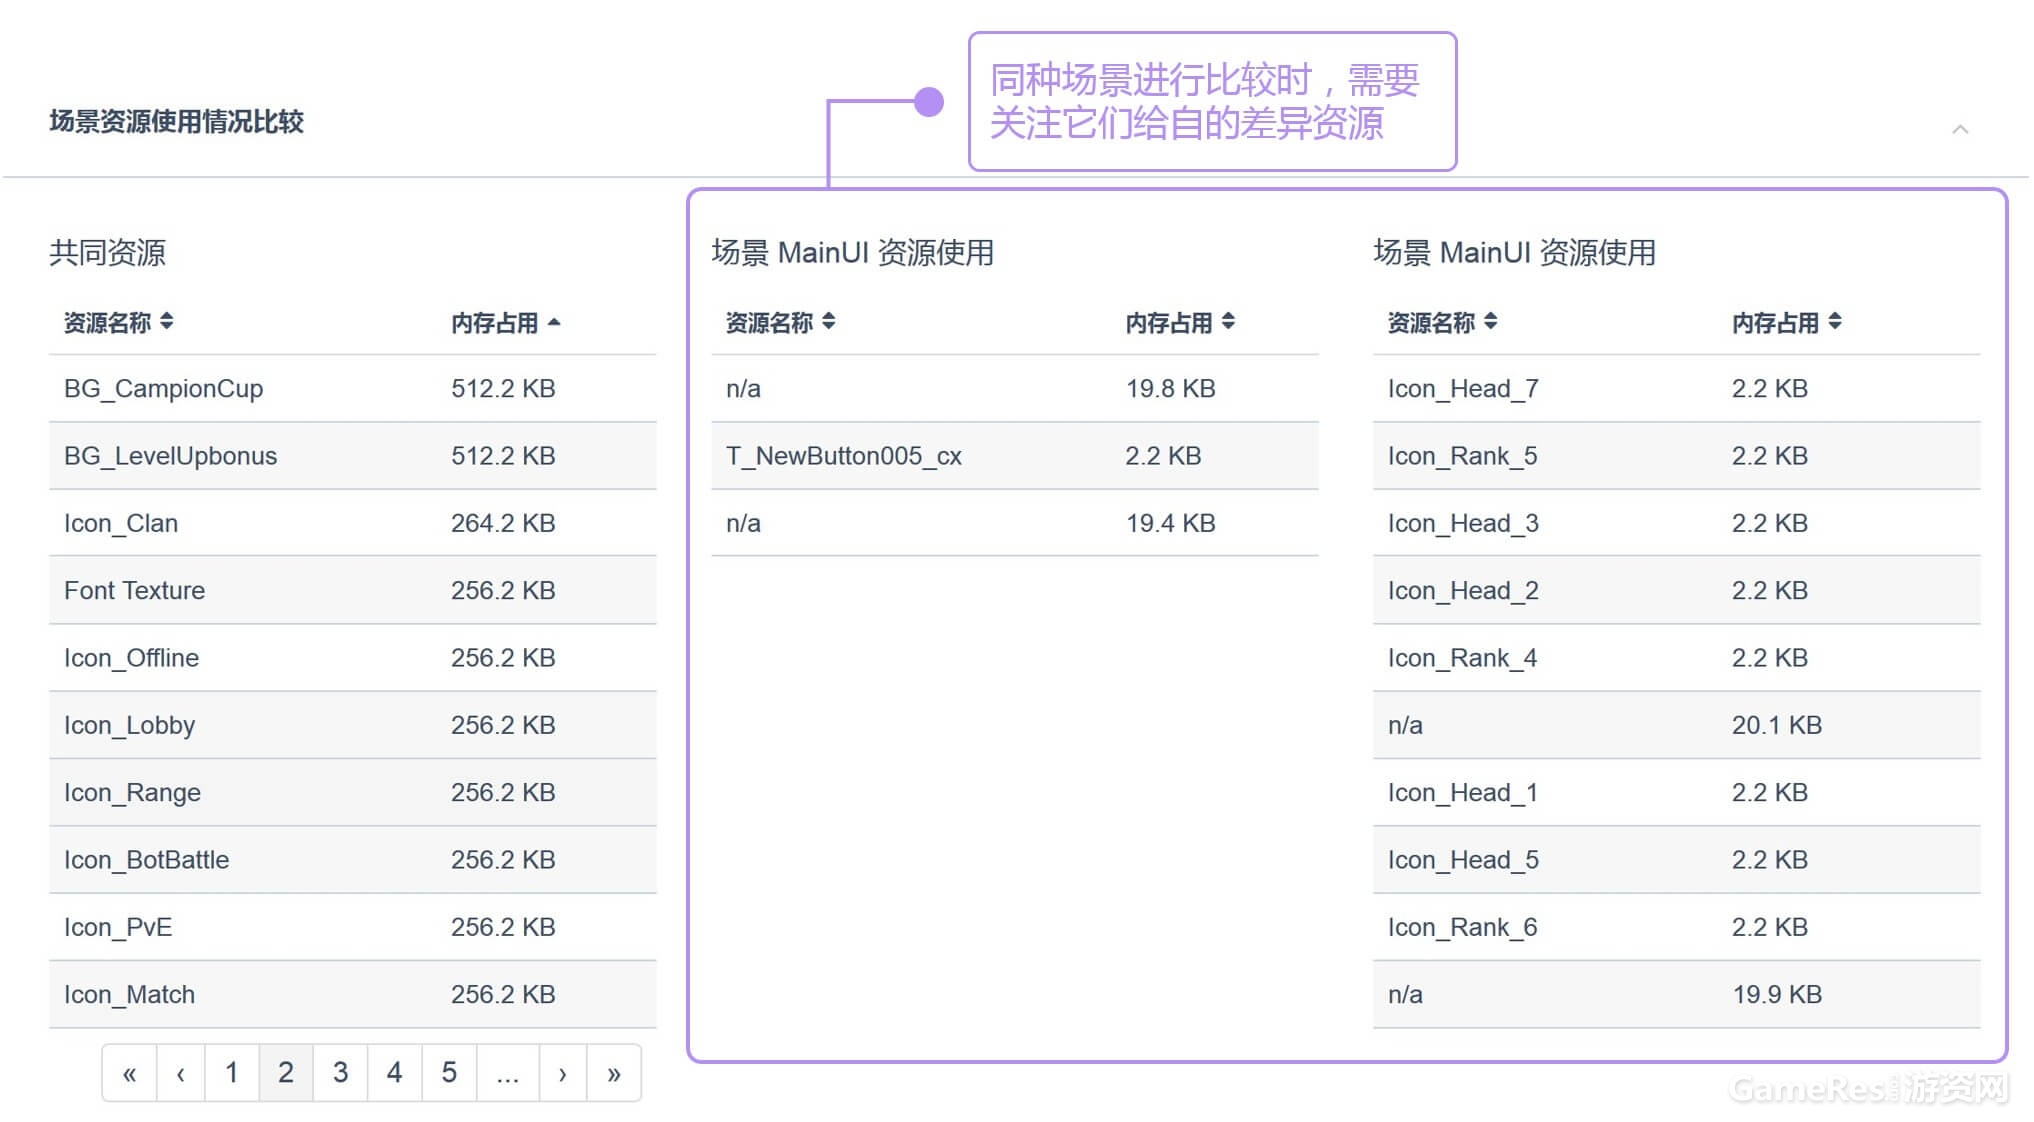Click the T_NewButton005_cx resource entry
2034x1122 pixels.
[843, 456]
